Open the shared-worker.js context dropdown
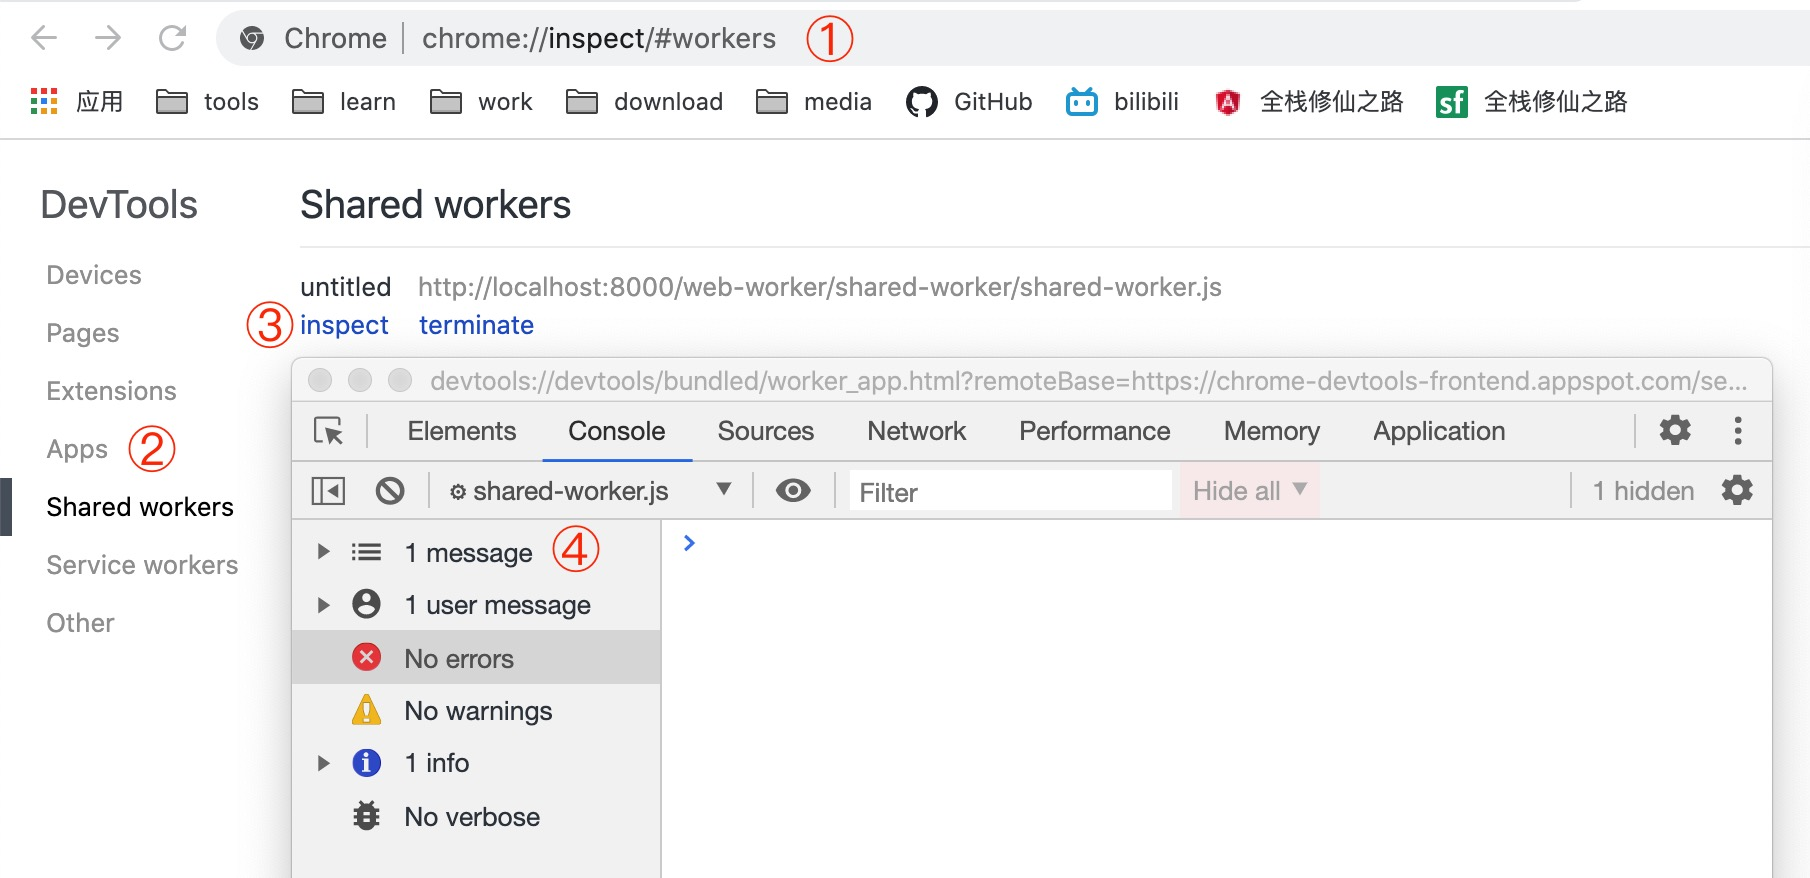Screen dimensions: 1810x878 tap(590, 491)
